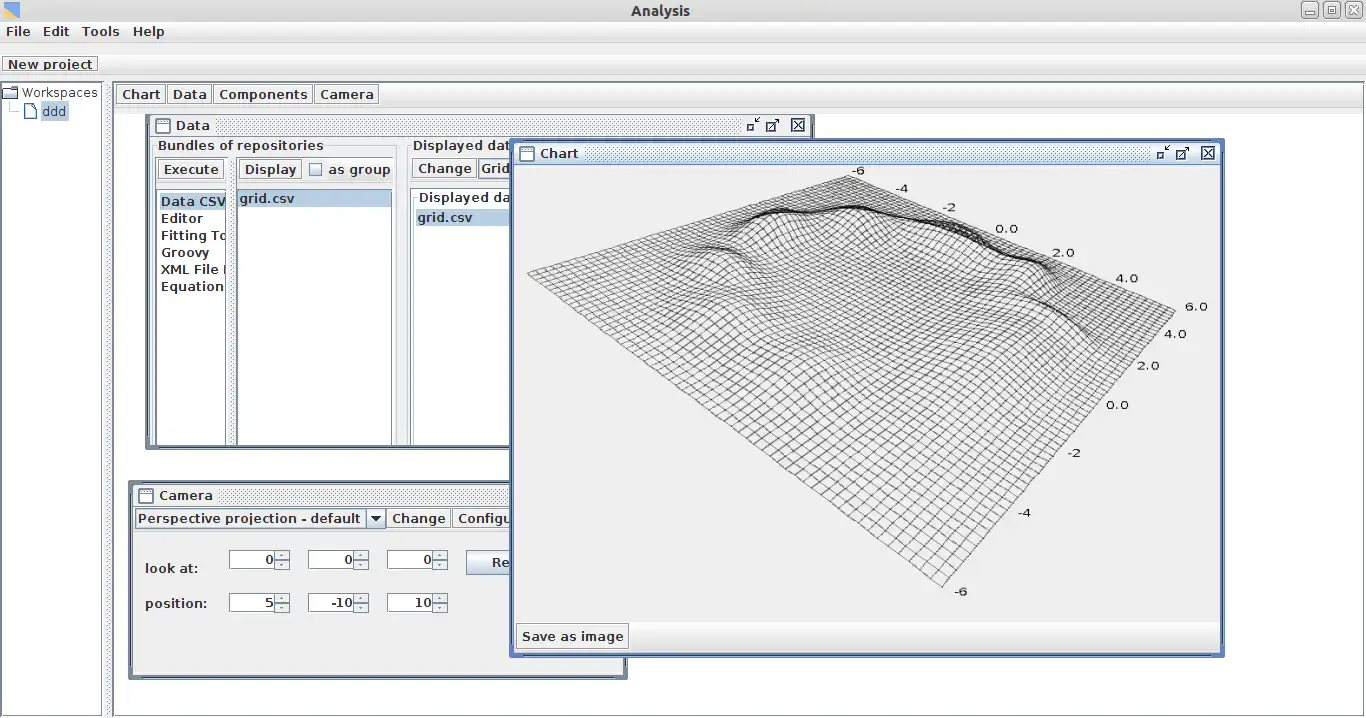Click the Camera window title icon
Viewport: 1366px width, 718px height.
pos(146,496)
